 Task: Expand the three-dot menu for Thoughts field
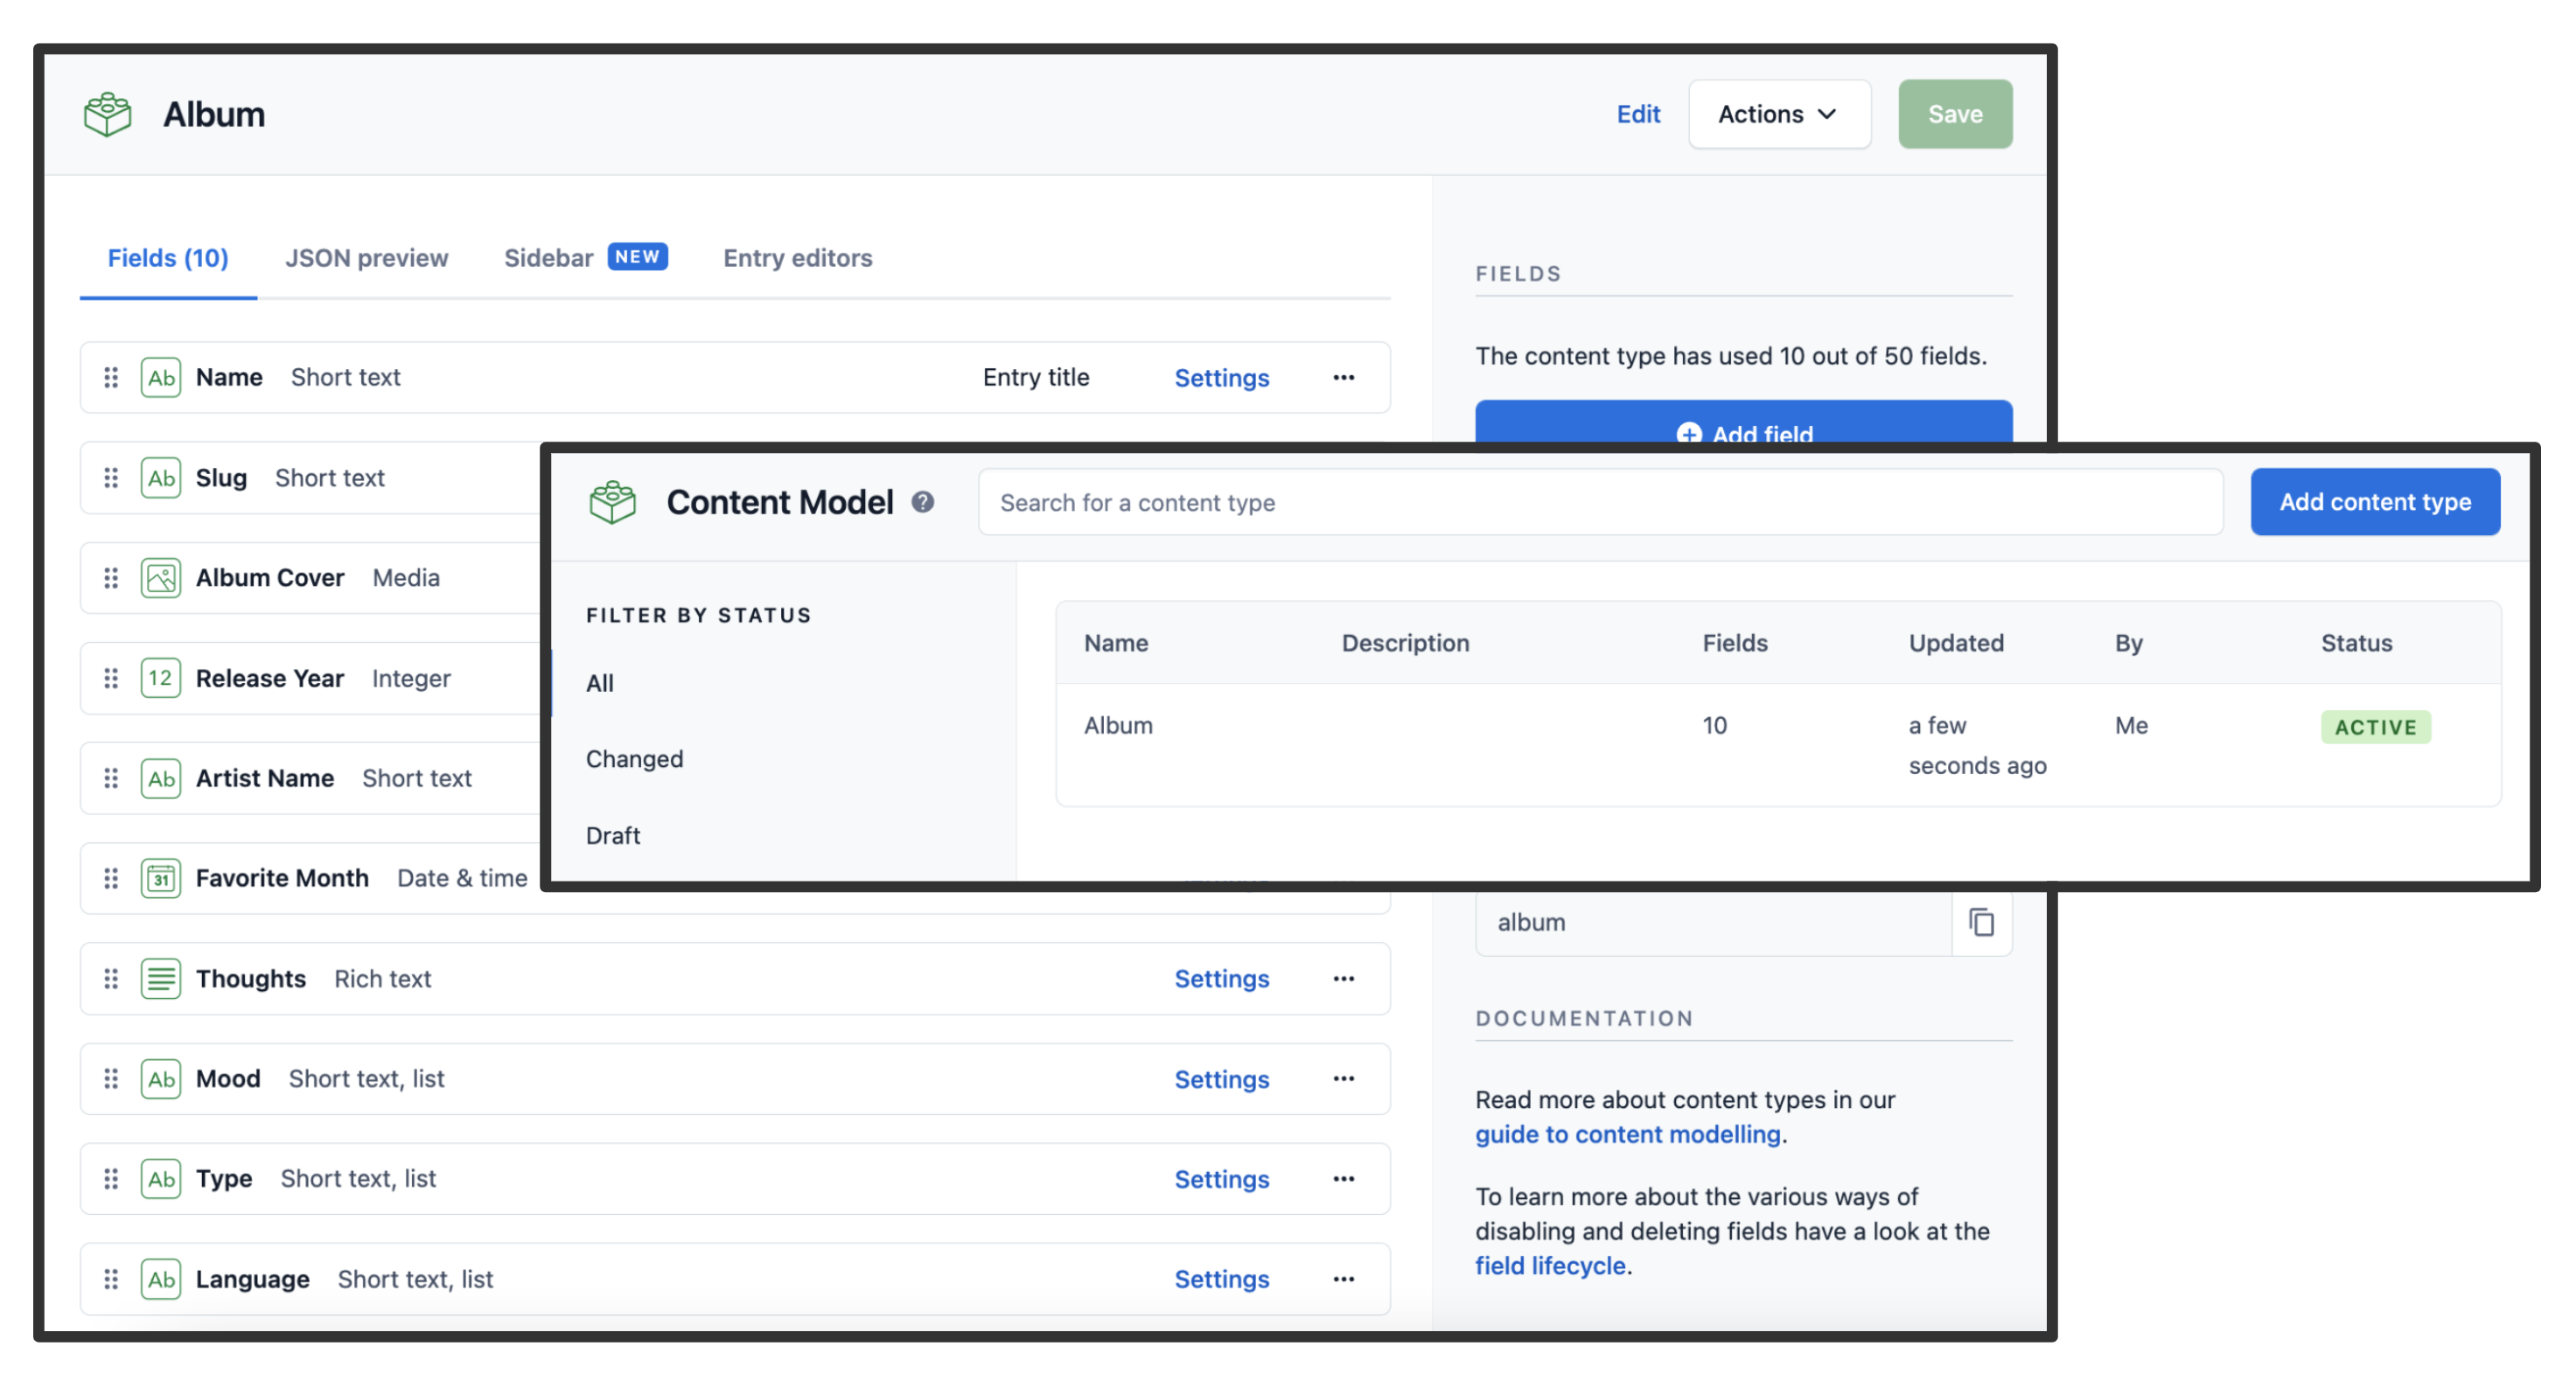(1344, 978)
